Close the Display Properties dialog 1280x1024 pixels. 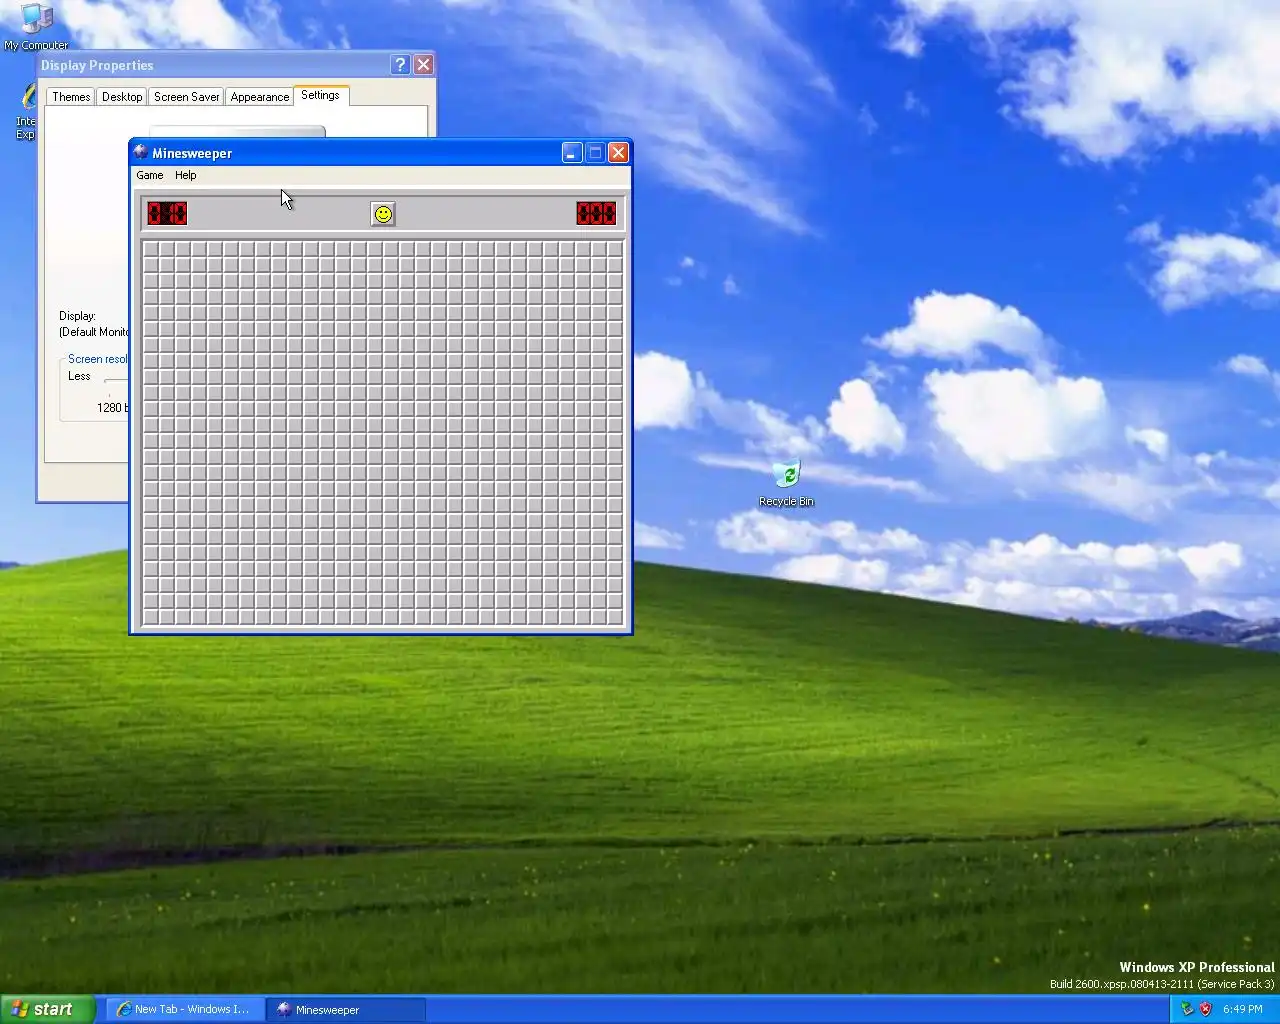(x=424, y=65)
